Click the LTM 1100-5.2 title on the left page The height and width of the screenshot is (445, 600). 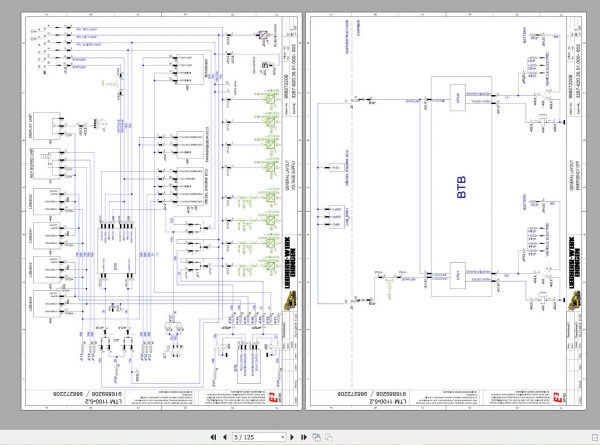coord(105,402)
